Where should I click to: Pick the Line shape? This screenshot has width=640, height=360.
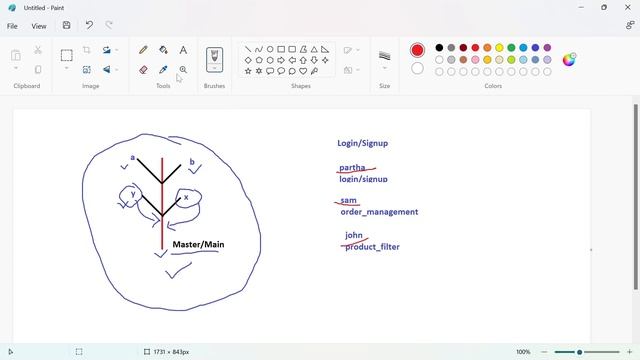tap(248, 49)
